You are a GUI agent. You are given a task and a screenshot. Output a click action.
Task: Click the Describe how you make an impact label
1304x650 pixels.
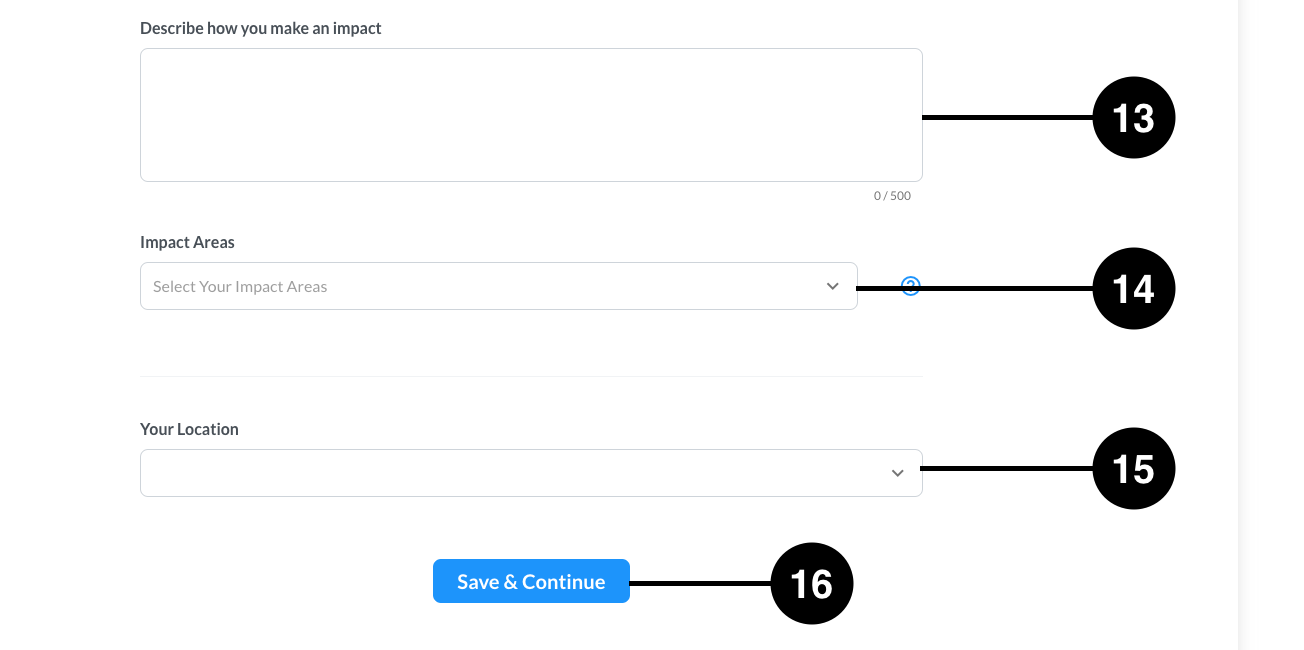click(261, 28)
